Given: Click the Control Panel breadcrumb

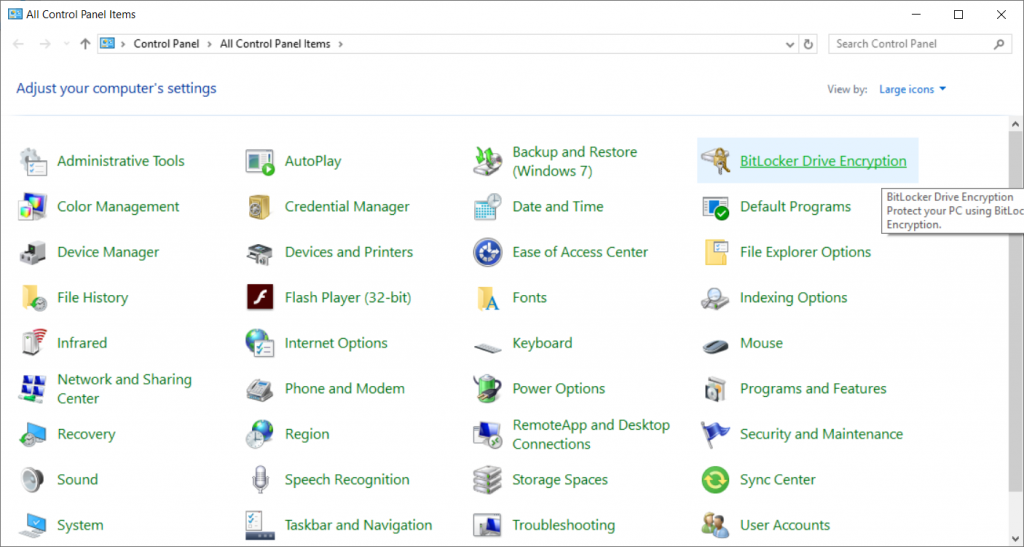Looking at the screenshot, I should pyautogui.click(x=167, y=44).
